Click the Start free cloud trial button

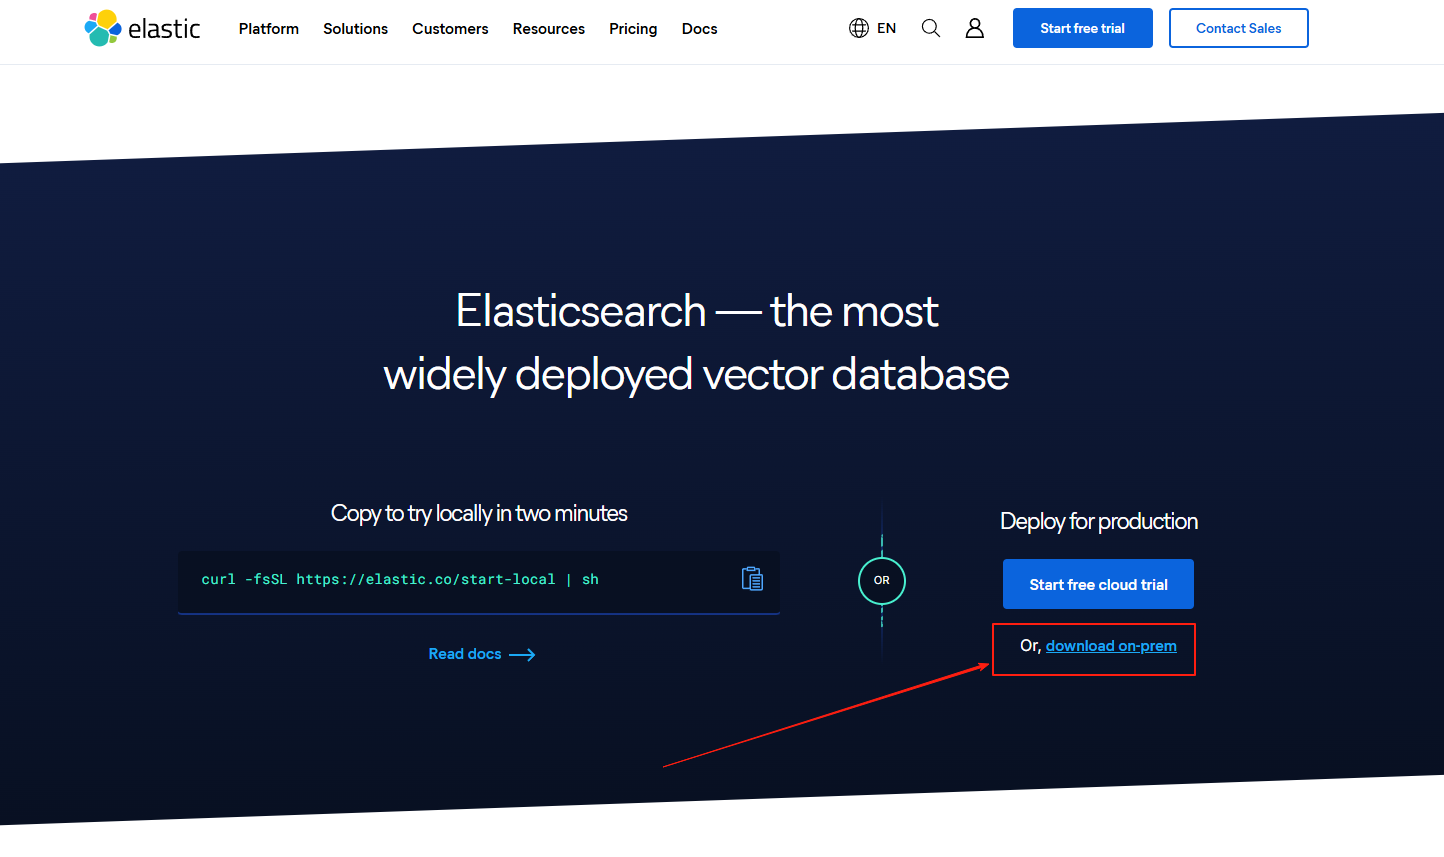(x=1098, y=584)
